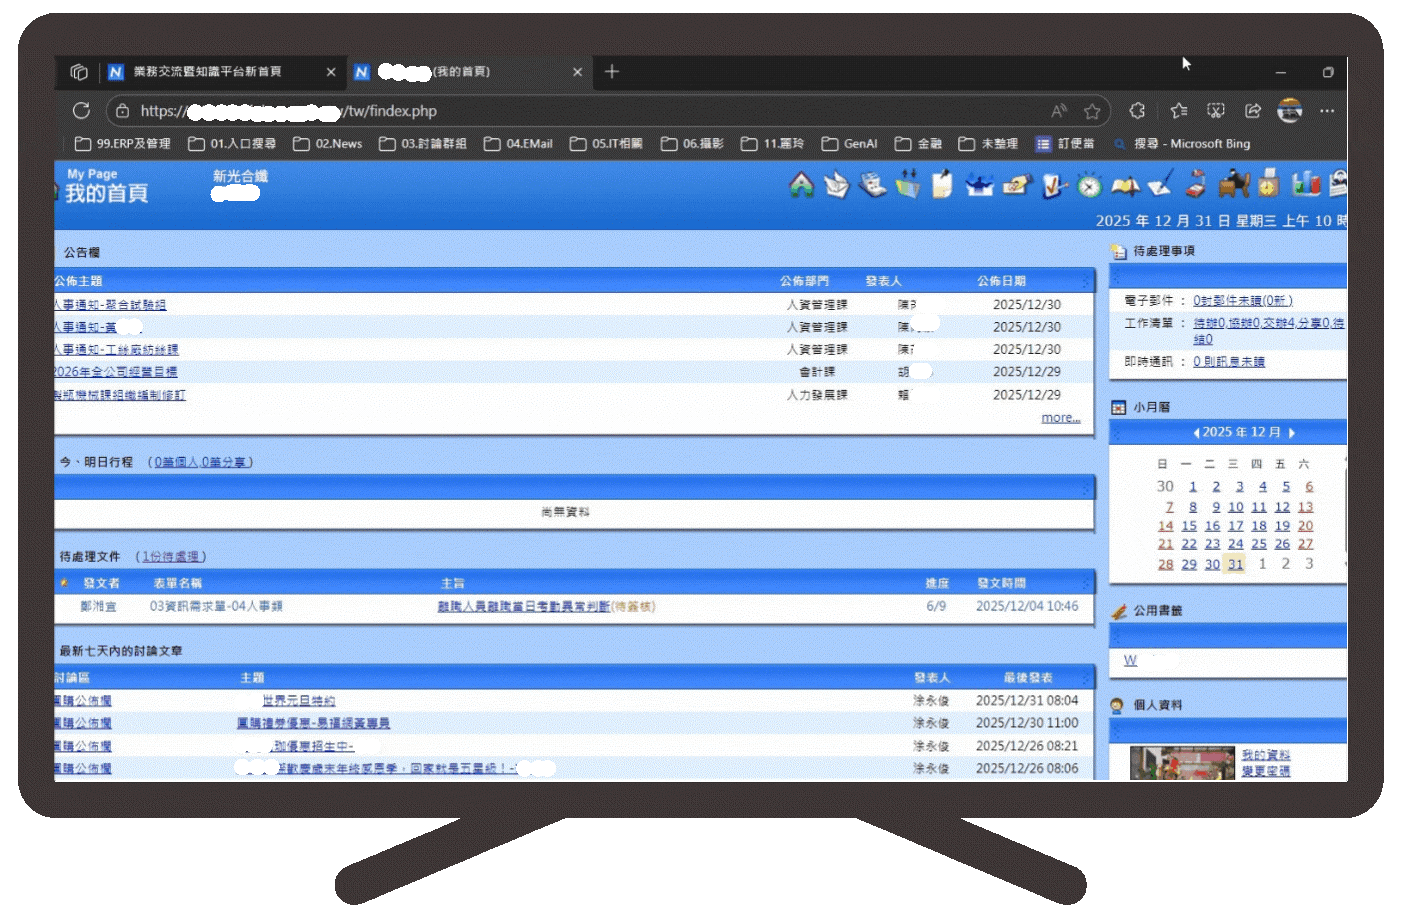Viewport: 1402px width, 914px height.
Task: Go to next month in mini calendar
Action: click(x=1292, y=433)
